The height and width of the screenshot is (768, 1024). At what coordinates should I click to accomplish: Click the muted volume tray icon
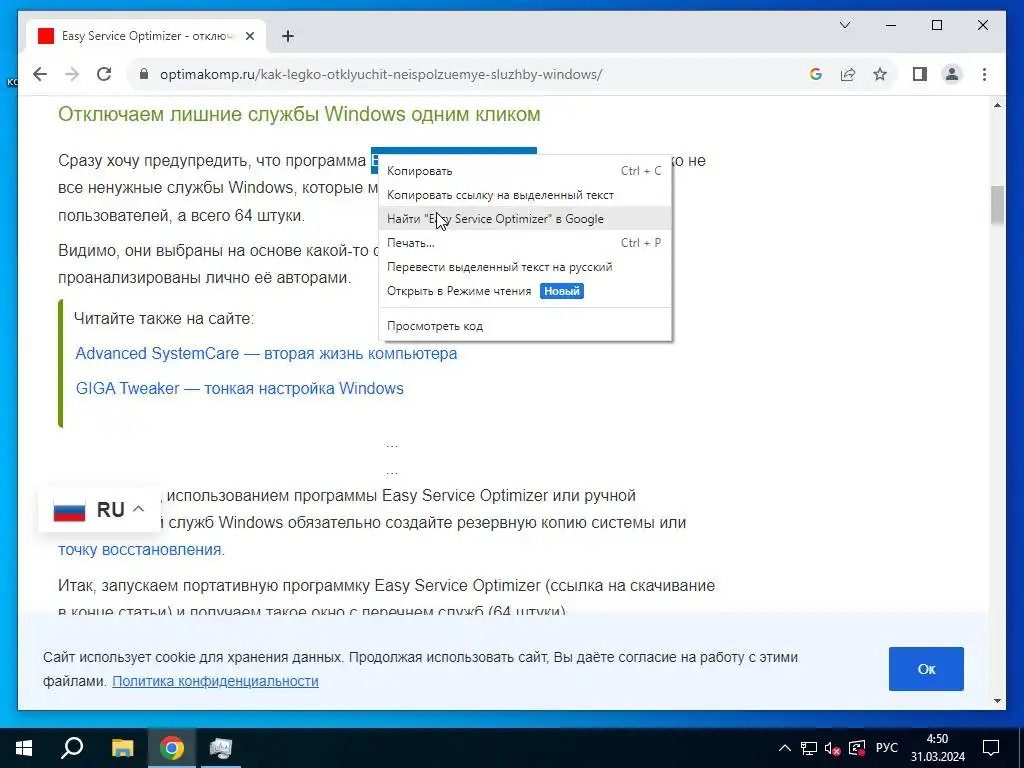(x=832, y=748)
